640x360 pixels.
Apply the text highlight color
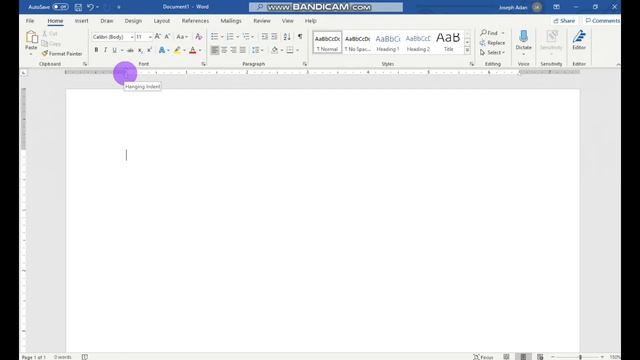click(177, 50)
